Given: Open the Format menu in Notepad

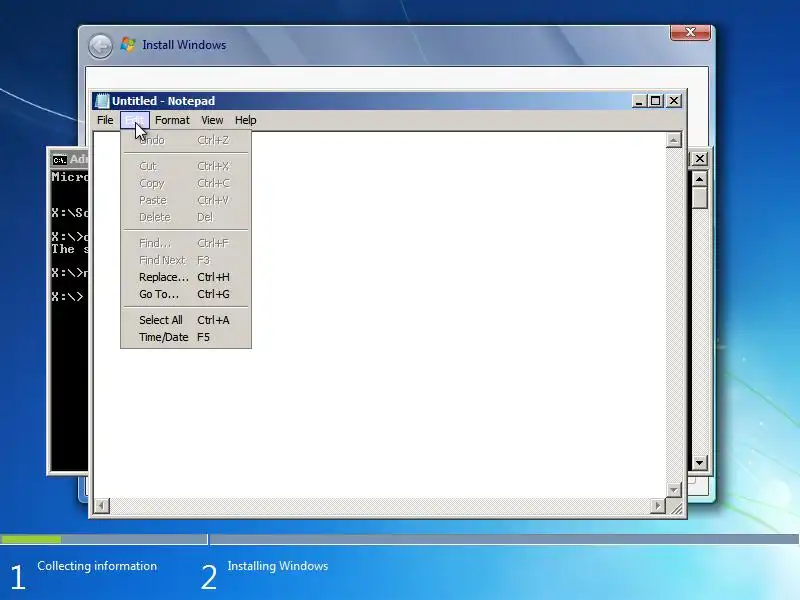Looking at the screenshot, I should point(172,120).
